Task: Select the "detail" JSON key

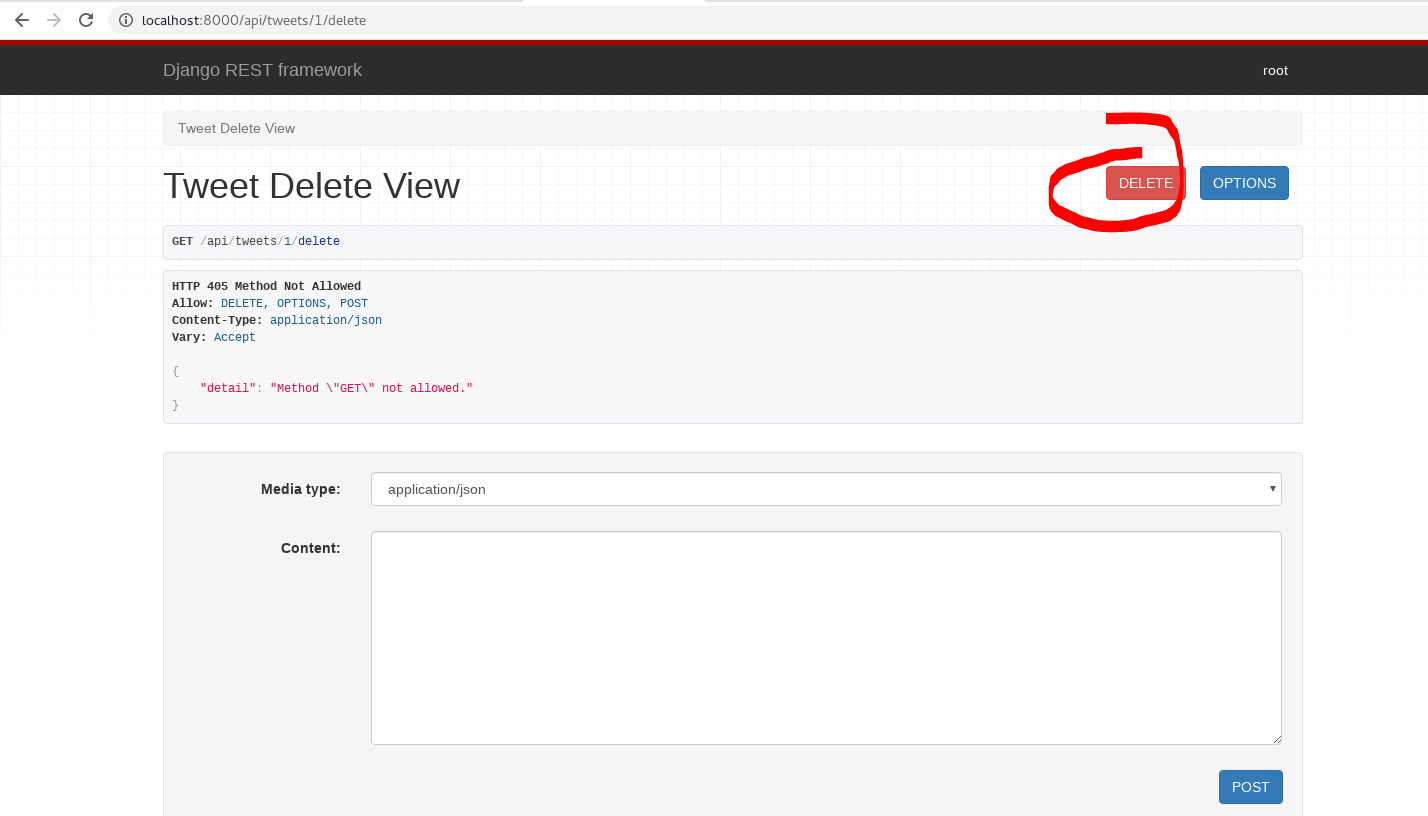Action: (x=228, y=388)
